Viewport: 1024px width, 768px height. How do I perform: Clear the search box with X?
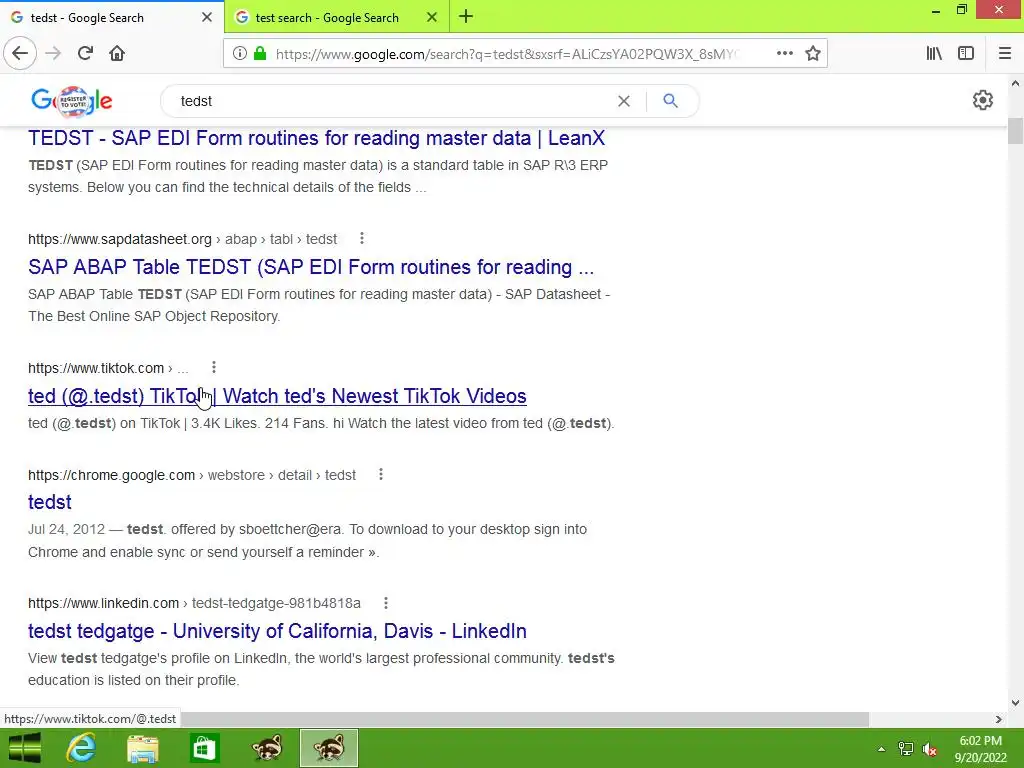tap(624, 101)
